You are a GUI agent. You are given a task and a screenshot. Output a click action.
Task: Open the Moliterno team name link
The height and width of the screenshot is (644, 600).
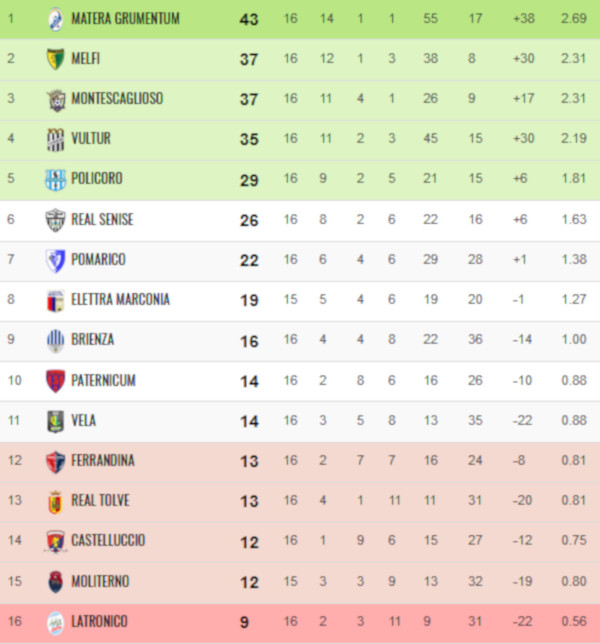100,581
